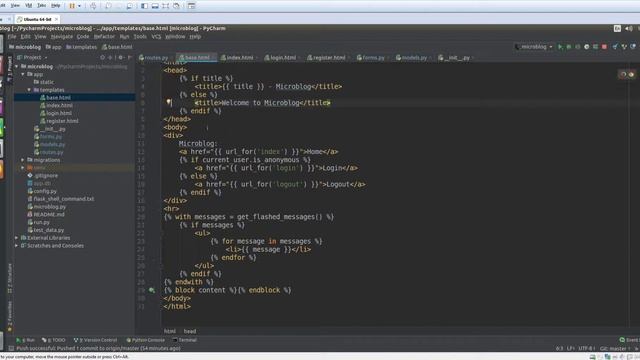Open the Version Control tool window
The image size is (640, 360).
pos(95,340)
